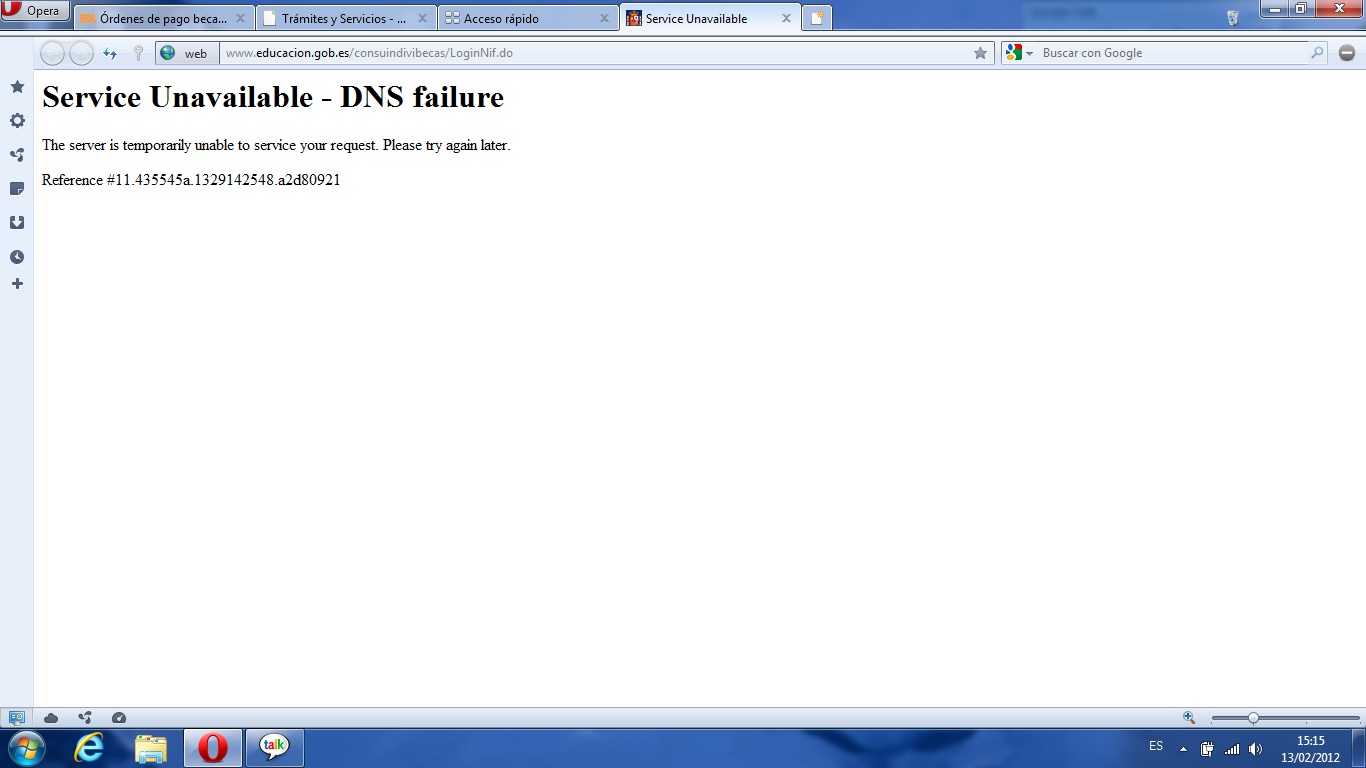
Task: Click the power icon in system tray
Action: pyautogui.click(x=1208, y=748)
